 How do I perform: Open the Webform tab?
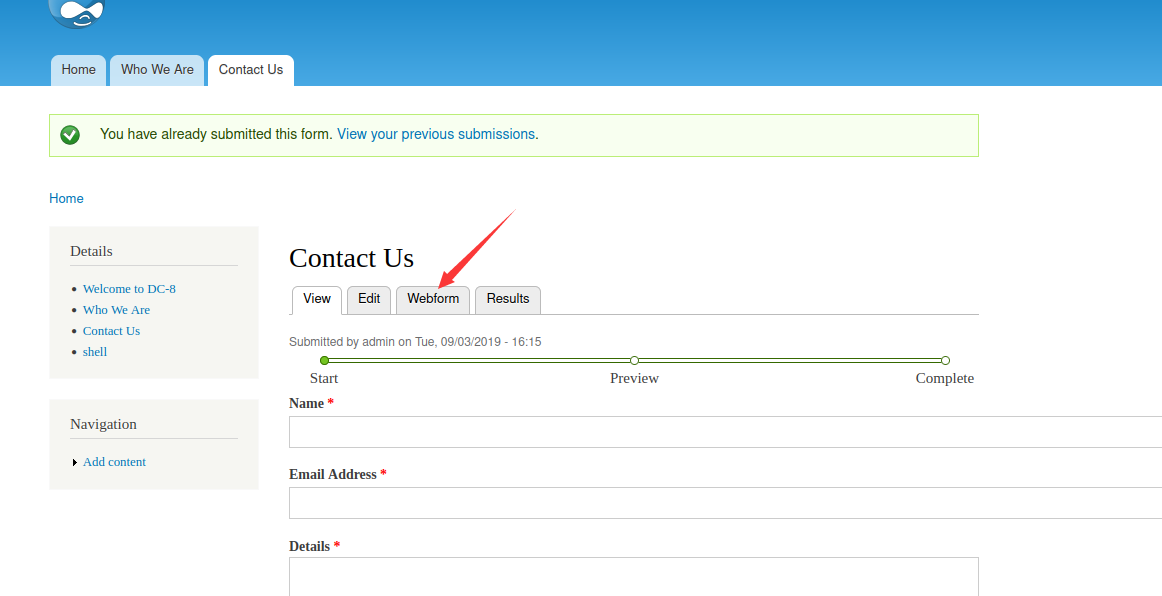[433, 299]
